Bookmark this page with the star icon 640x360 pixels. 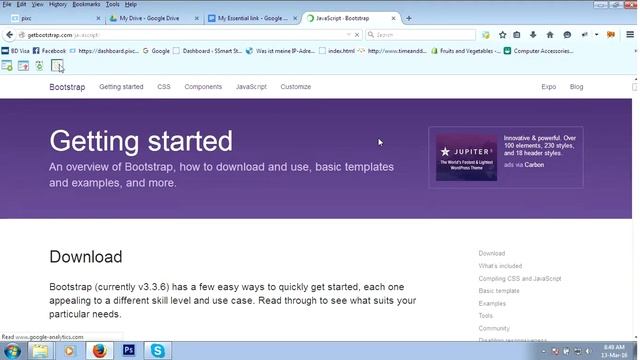pyautogui.click(x=502, y=35)
